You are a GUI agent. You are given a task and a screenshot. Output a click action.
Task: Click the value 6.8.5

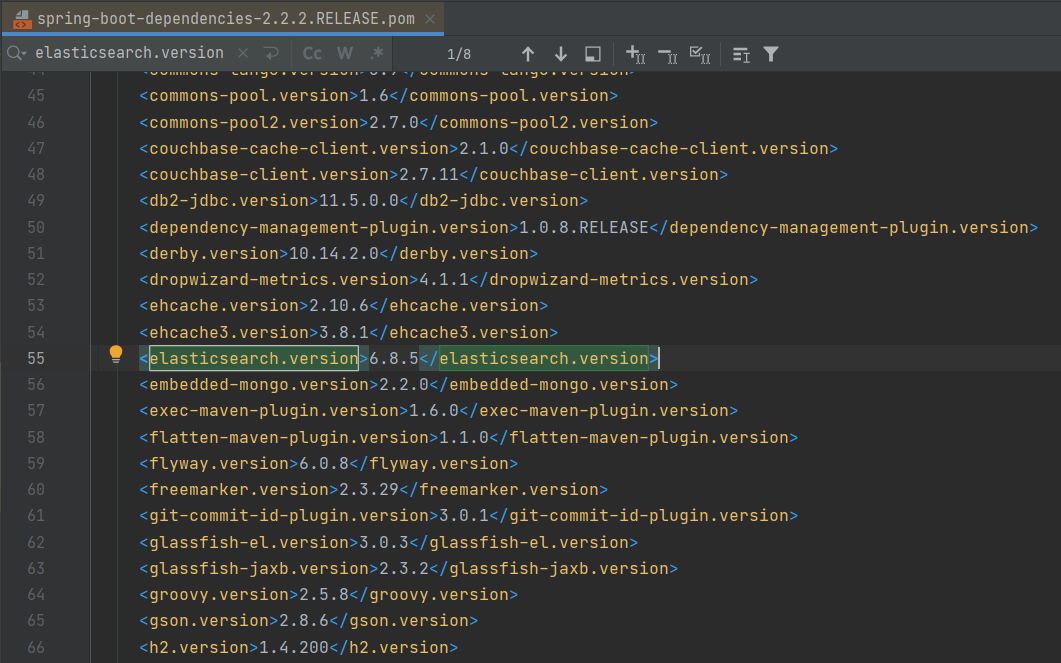(394, 359)
